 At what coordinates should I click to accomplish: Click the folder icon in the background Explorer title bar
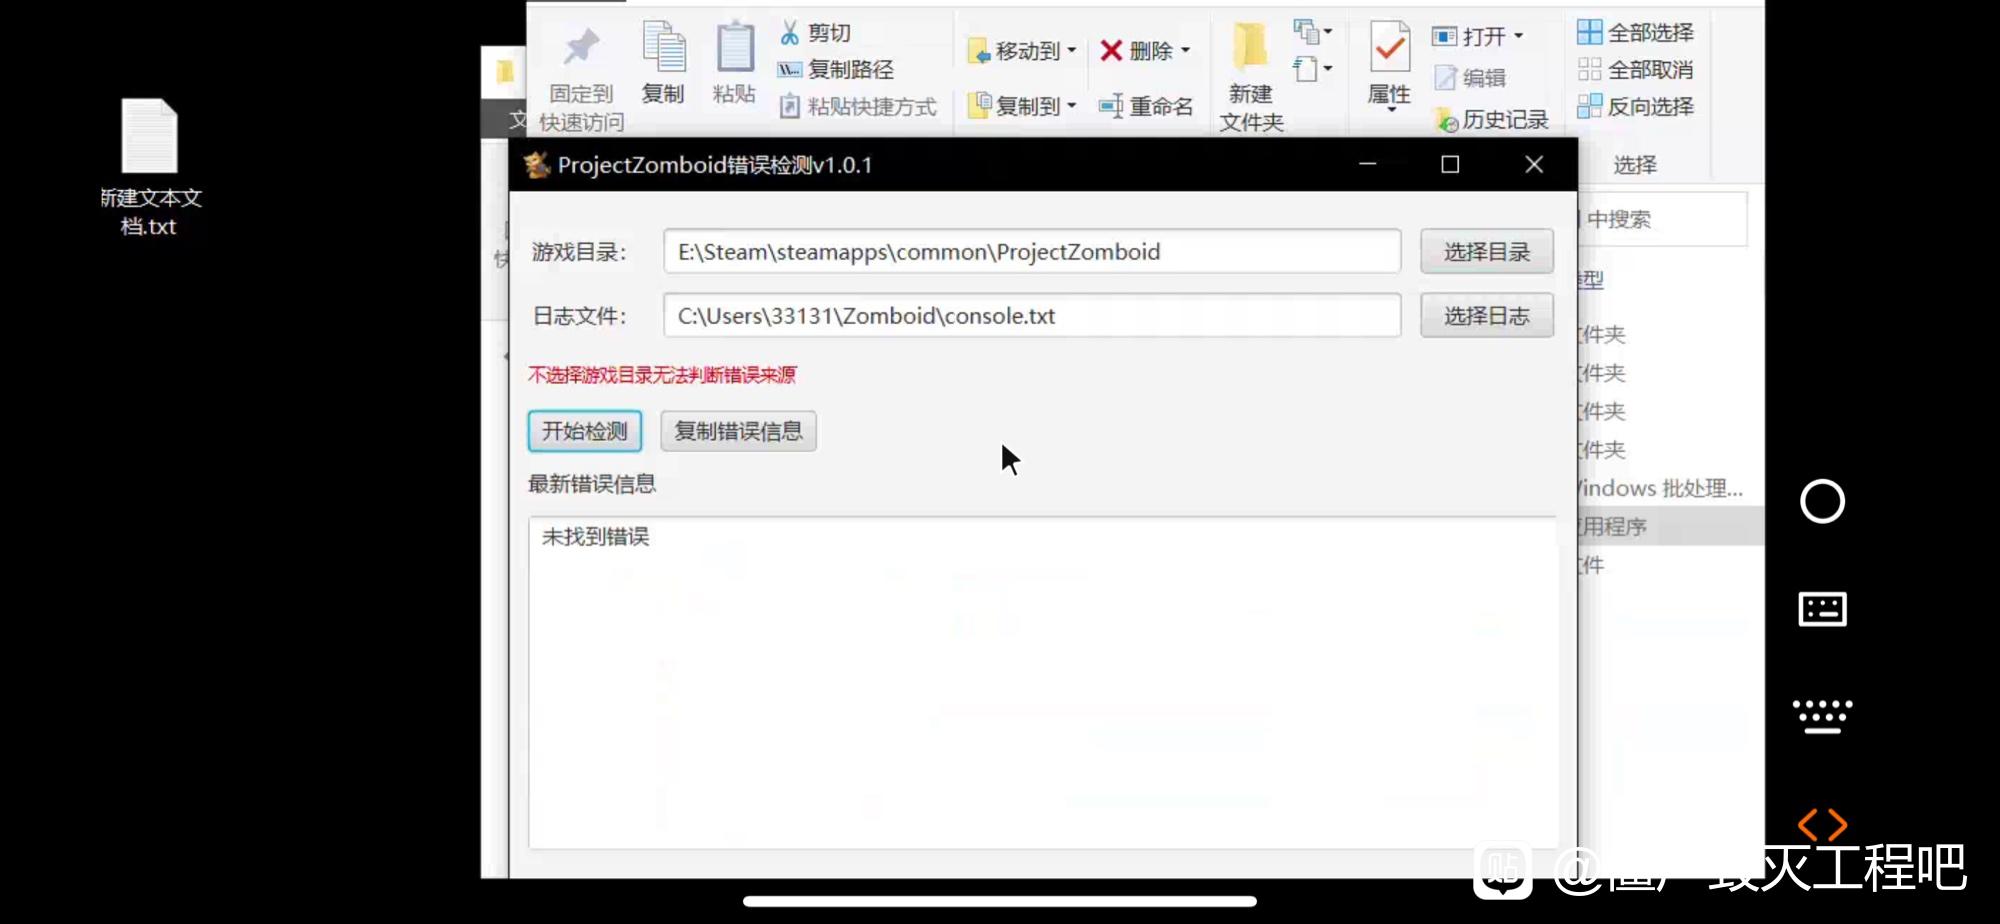[x=505, y=71]
